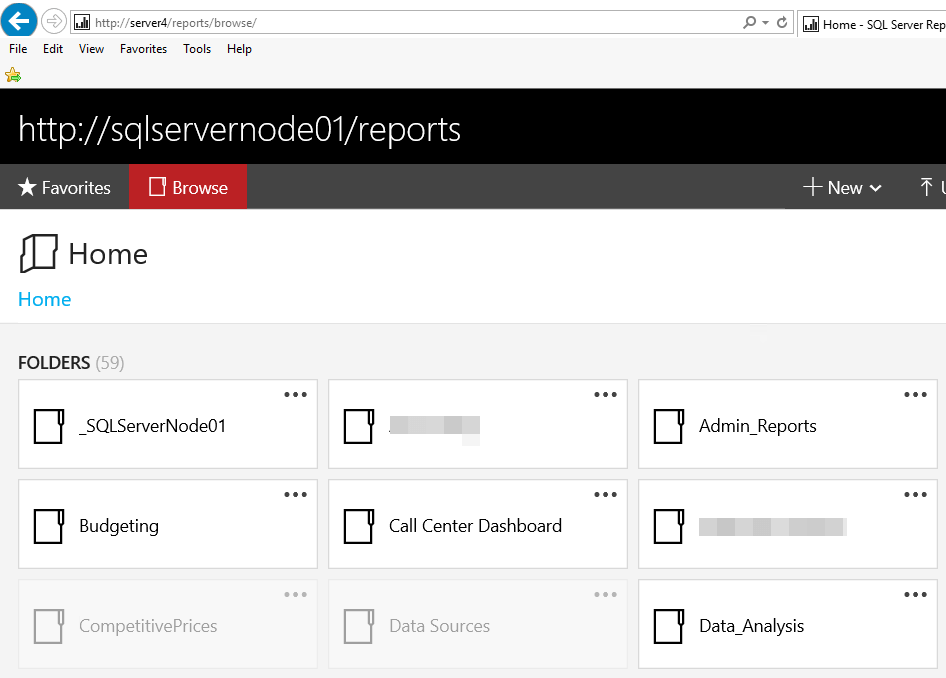Open the Tools menu
The width and height of the screenshot is (946, 678).
pos(197,49)
